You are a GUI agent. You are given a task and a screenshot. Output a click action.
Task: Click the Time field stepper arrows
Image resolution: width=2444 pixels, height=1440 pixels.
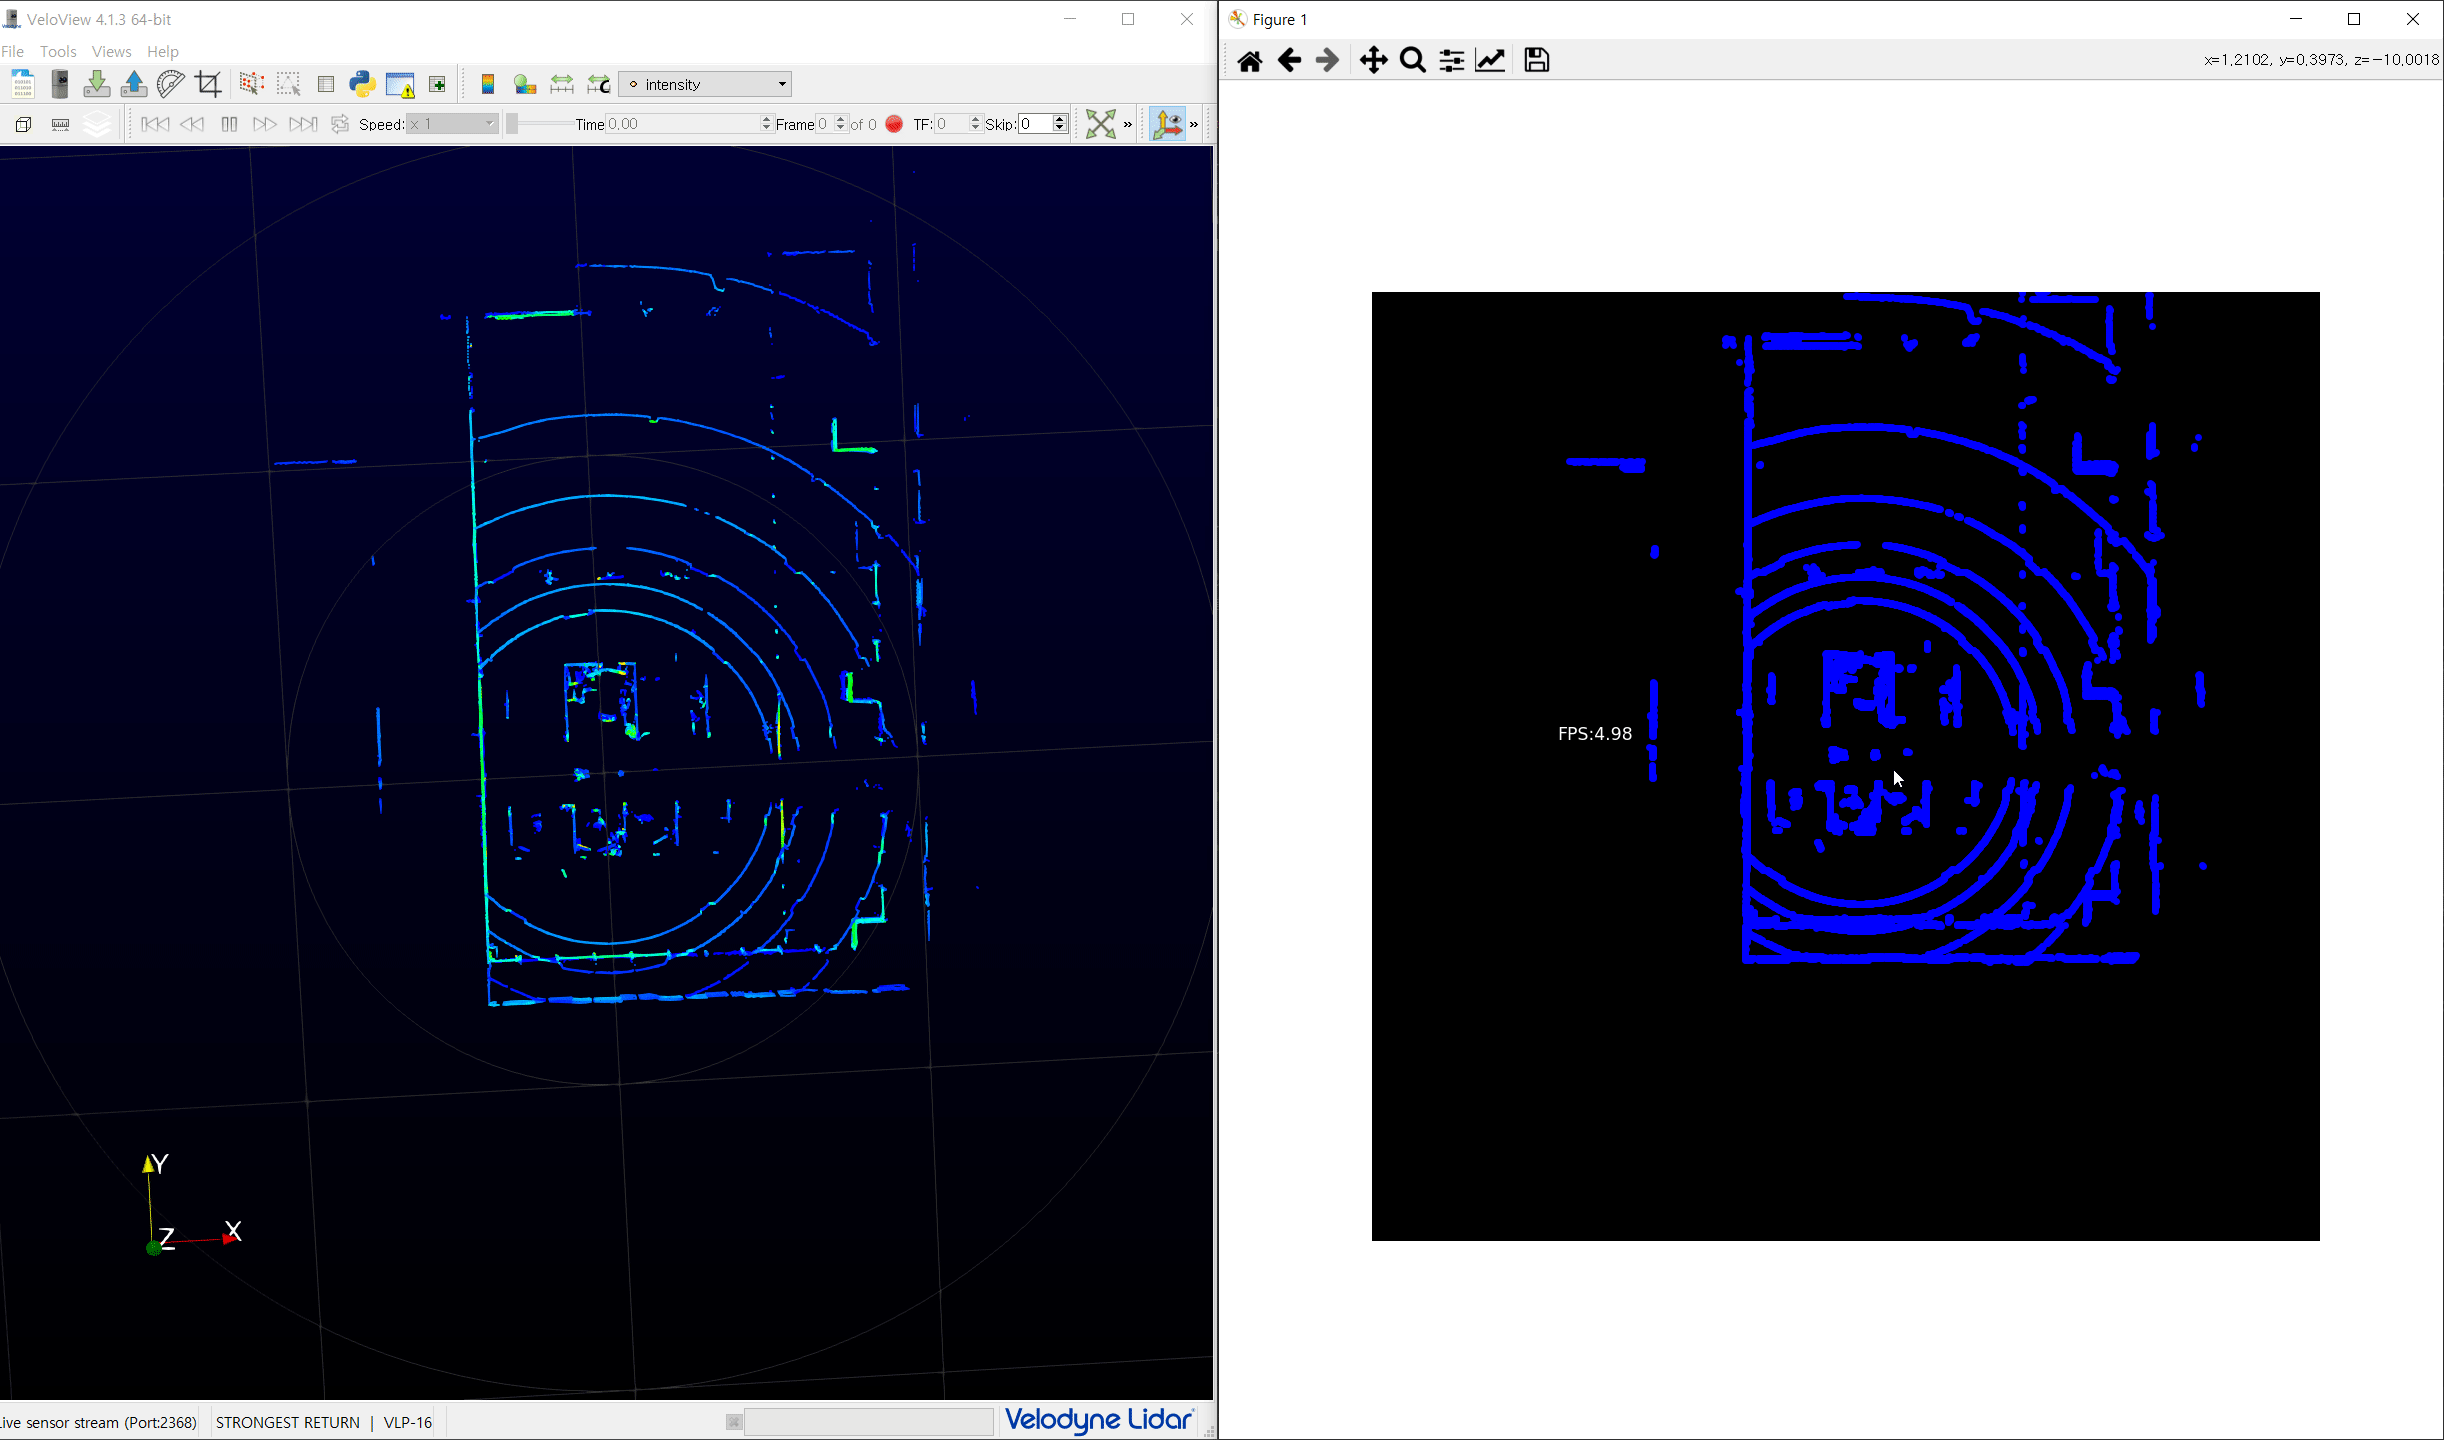(x=767, y=124)
